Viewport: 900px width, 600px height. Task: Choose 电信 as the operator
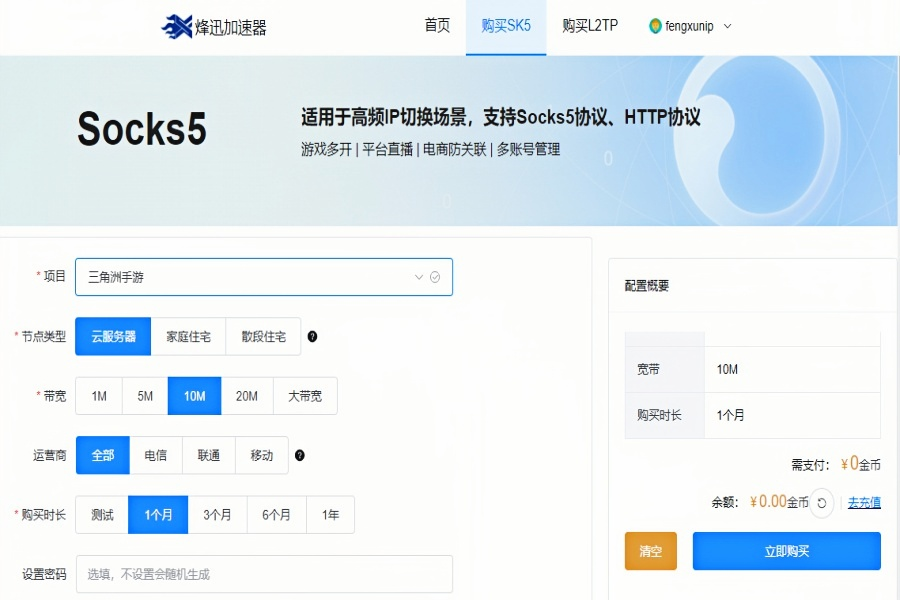tap(155, 455)
